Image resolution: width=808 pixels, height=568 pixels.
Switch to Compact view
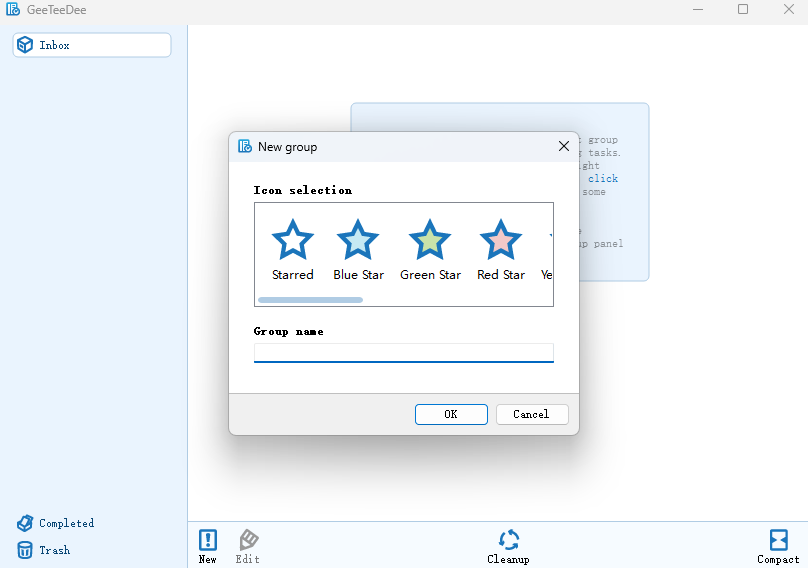tap(778, 546)
